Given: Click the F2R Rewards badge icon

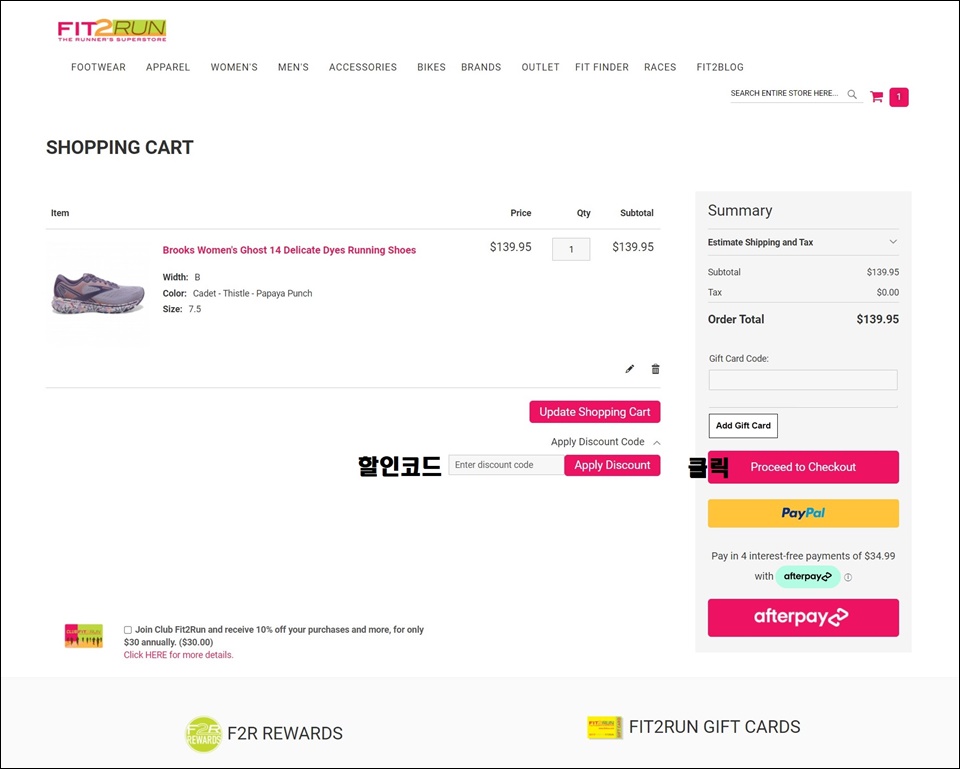Looking at the screenshot, I should point(204,734).
